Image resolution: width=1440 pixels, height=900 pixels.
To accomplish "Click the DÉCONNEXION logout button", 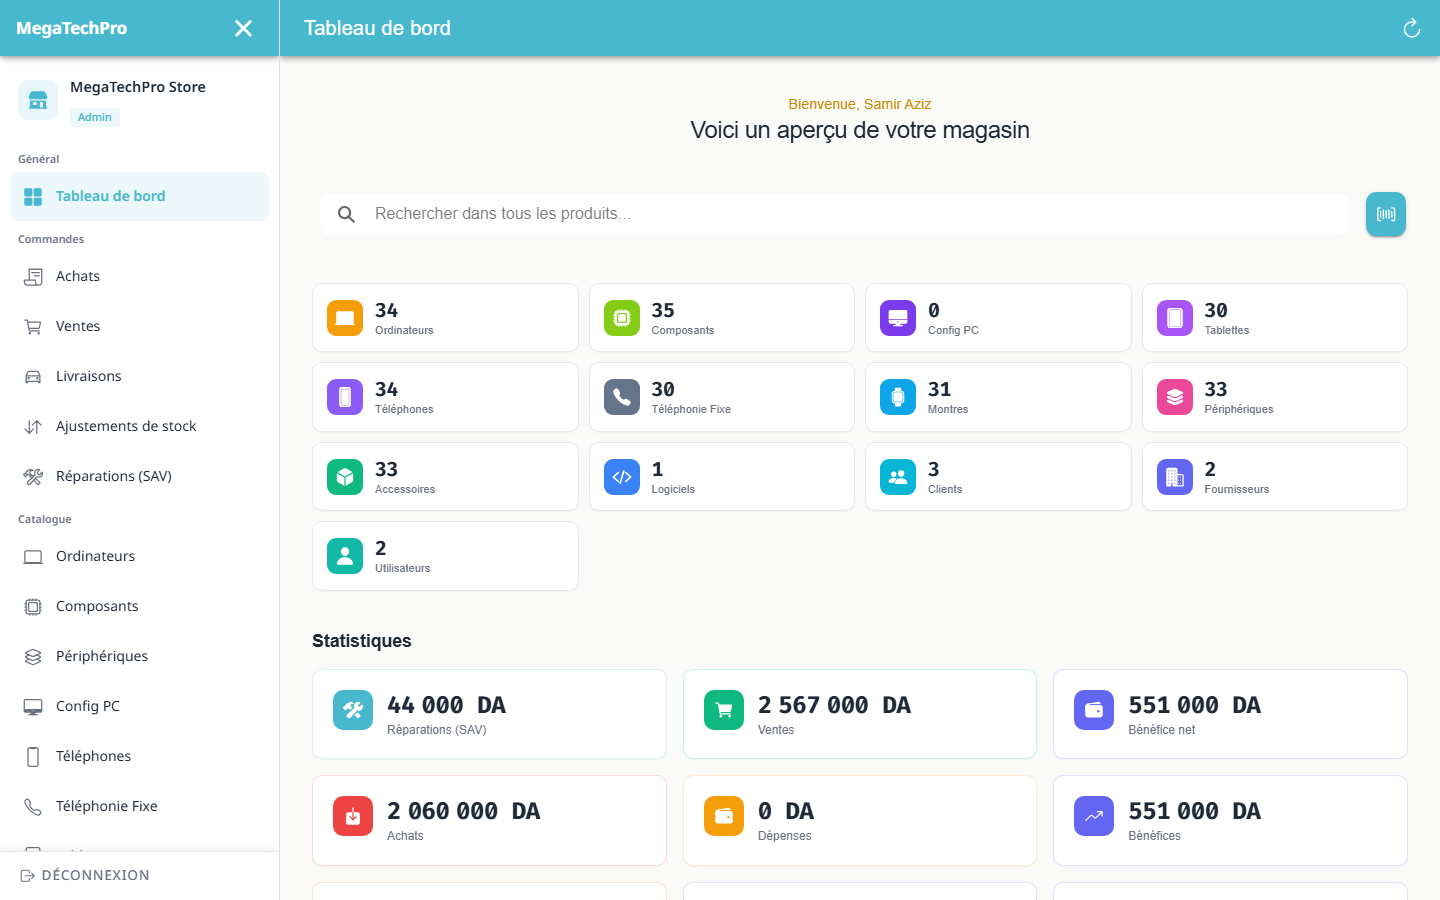I will (85, 875).
